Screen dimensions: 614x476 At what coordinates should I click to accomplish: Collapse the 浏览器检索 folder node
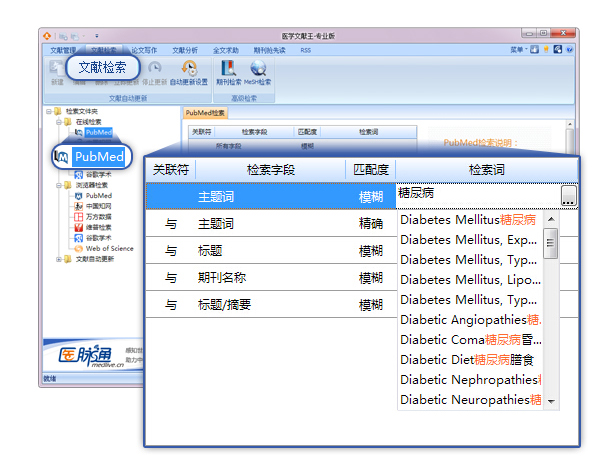tap(59, 185)
